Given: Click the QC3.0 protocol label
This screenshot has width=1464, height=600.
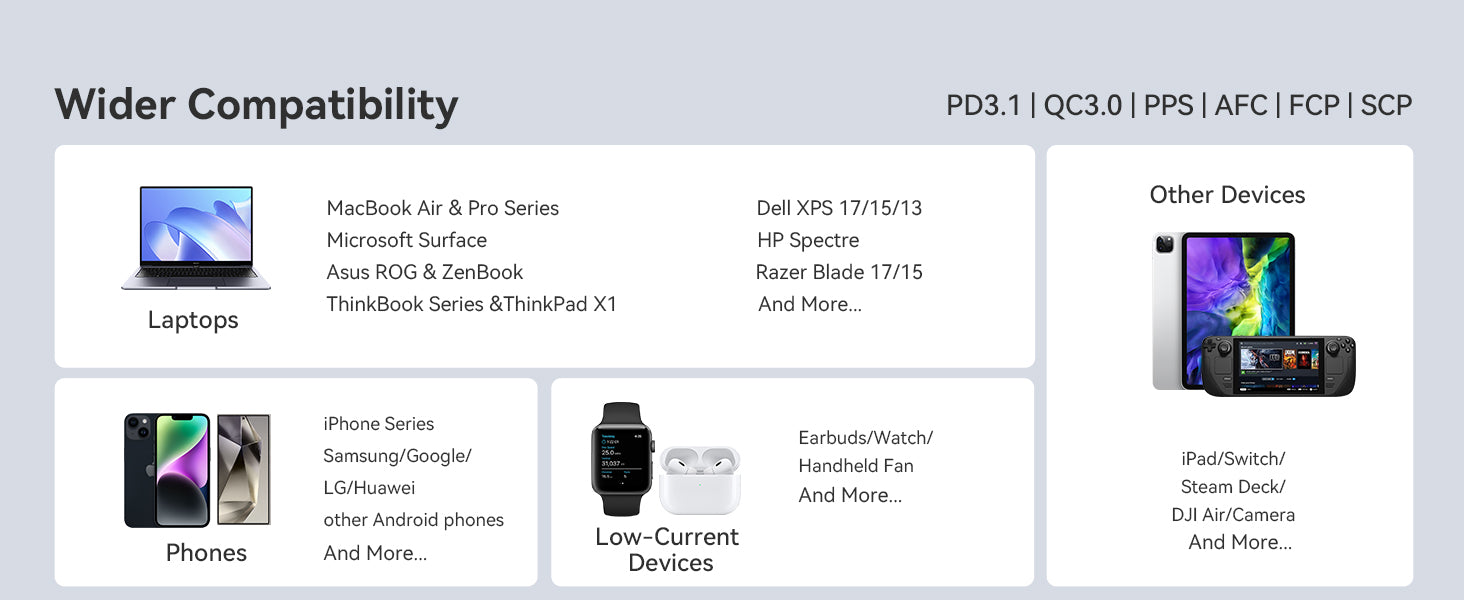Looking at the screenshot, I should 1083,105.
